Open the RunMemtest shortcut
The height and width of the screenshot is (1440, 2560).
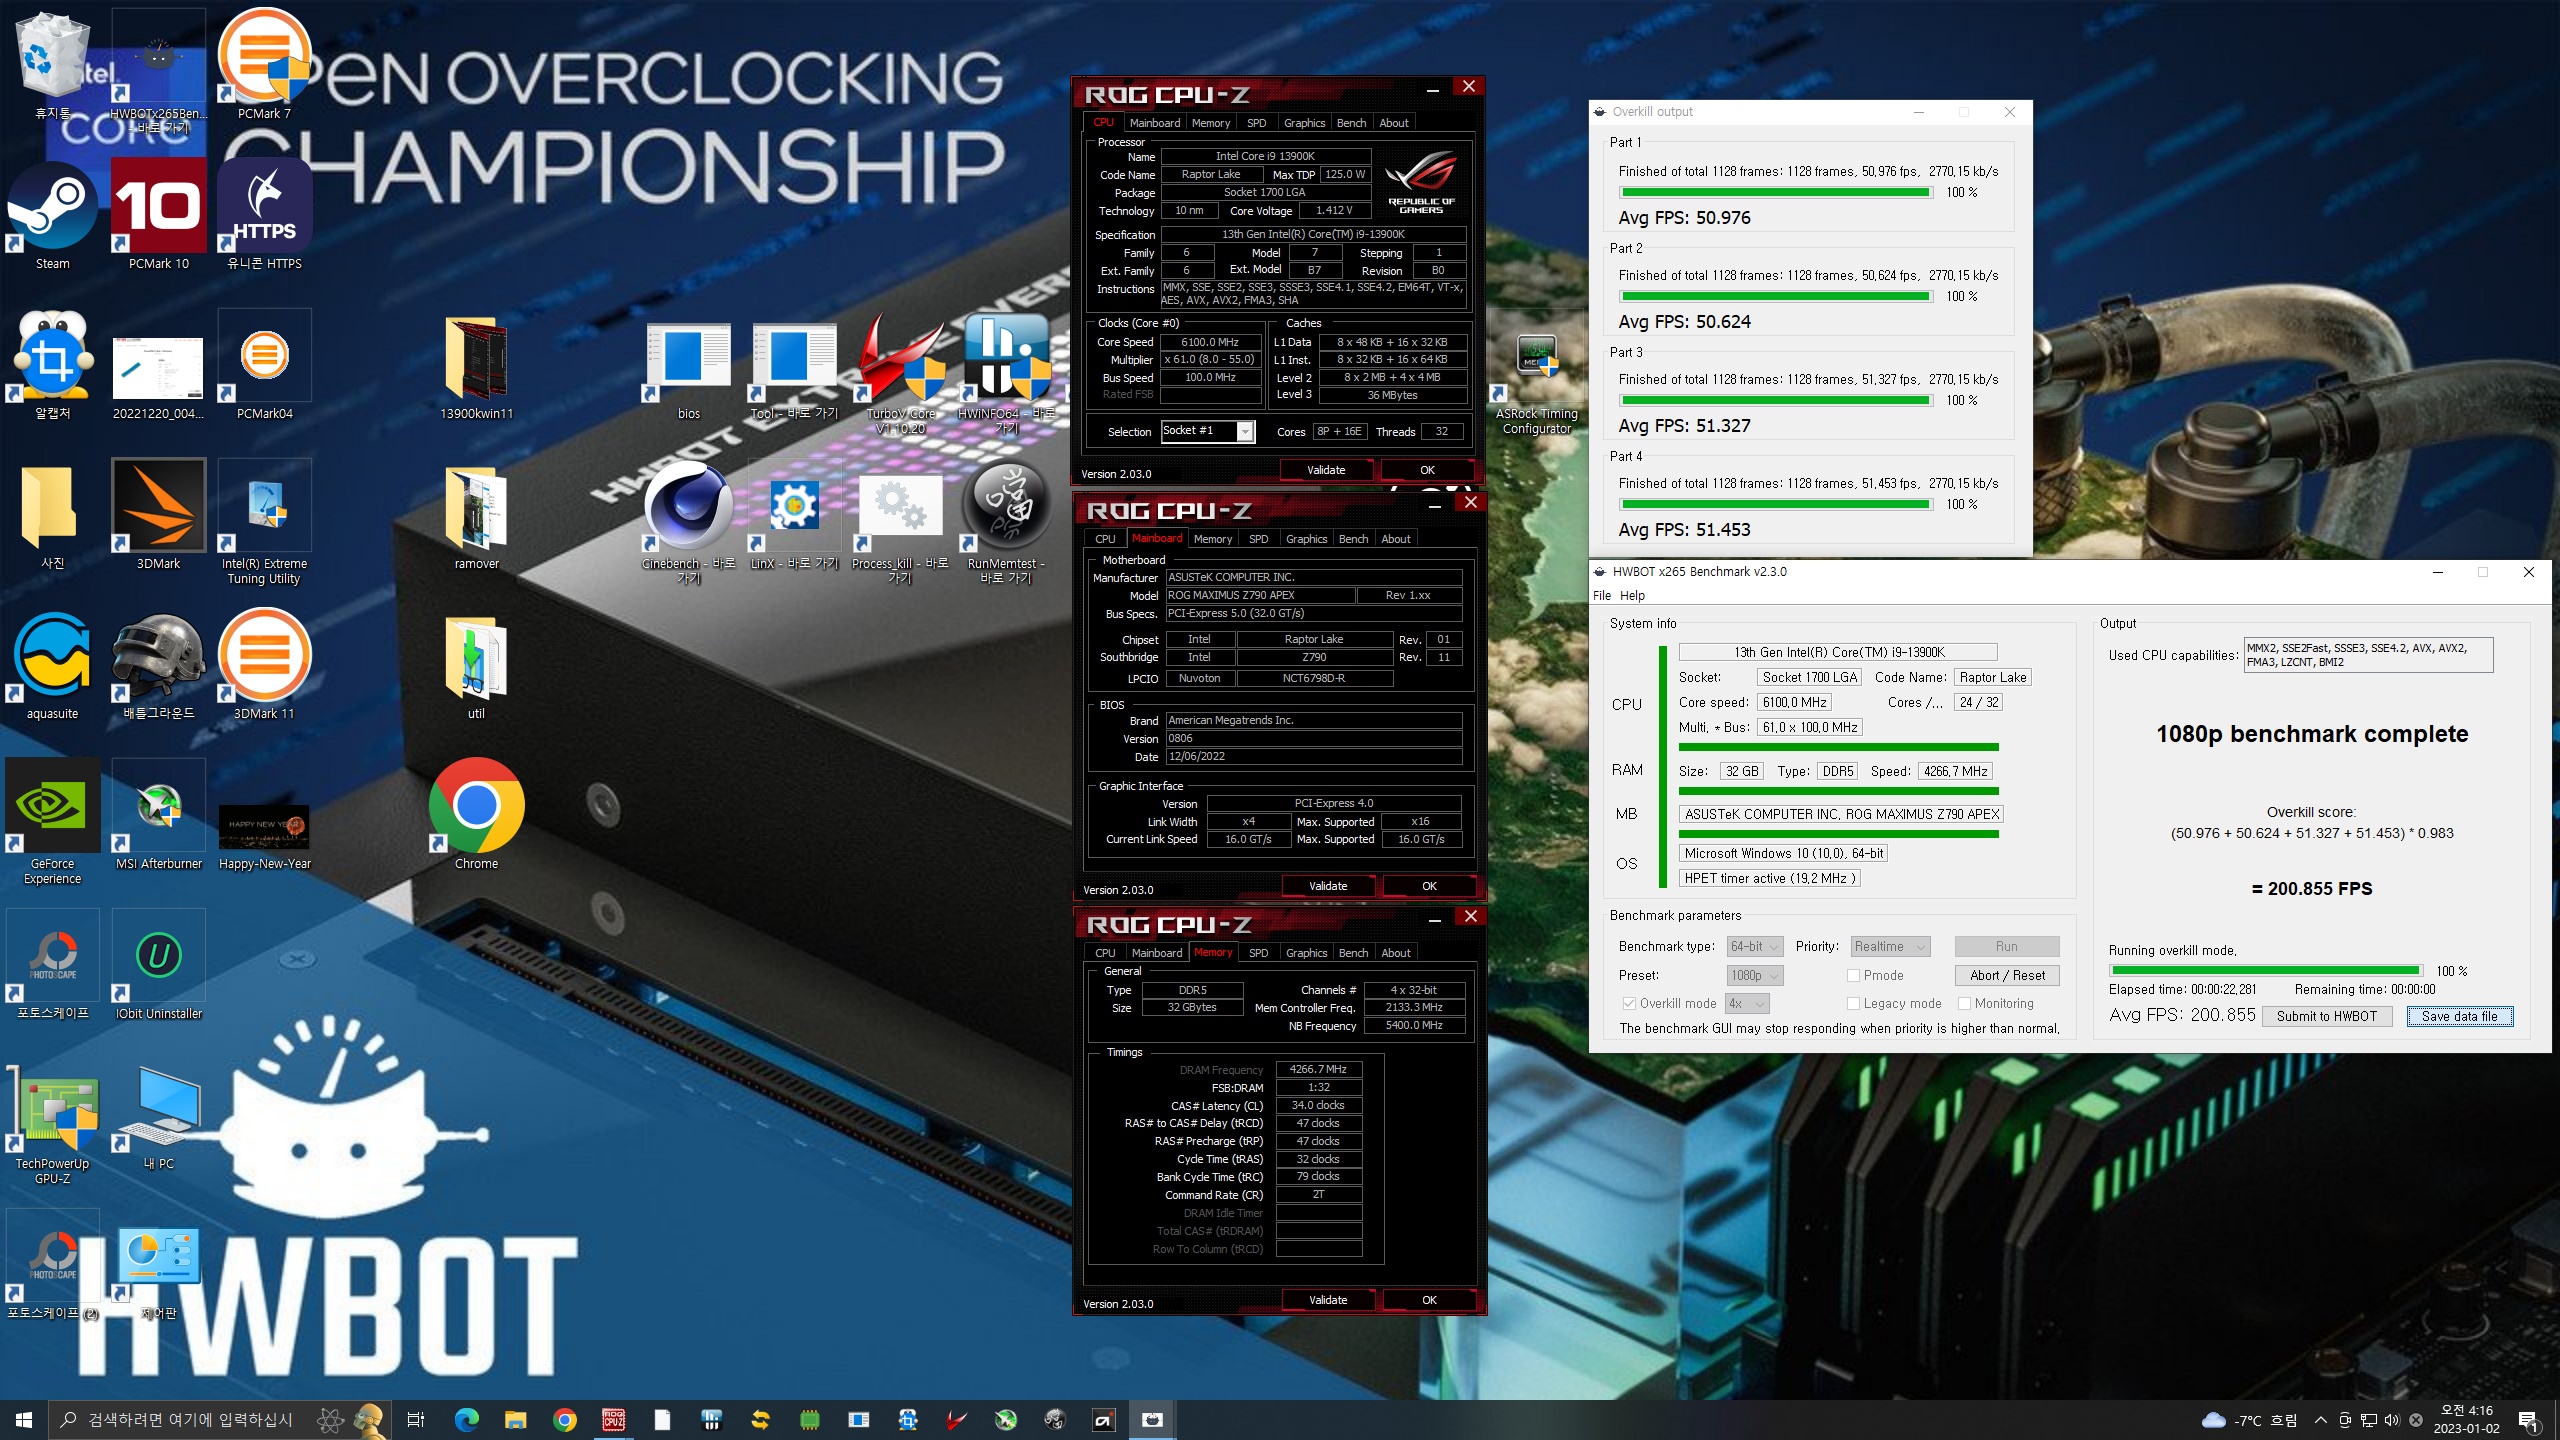coord(1006,522)
